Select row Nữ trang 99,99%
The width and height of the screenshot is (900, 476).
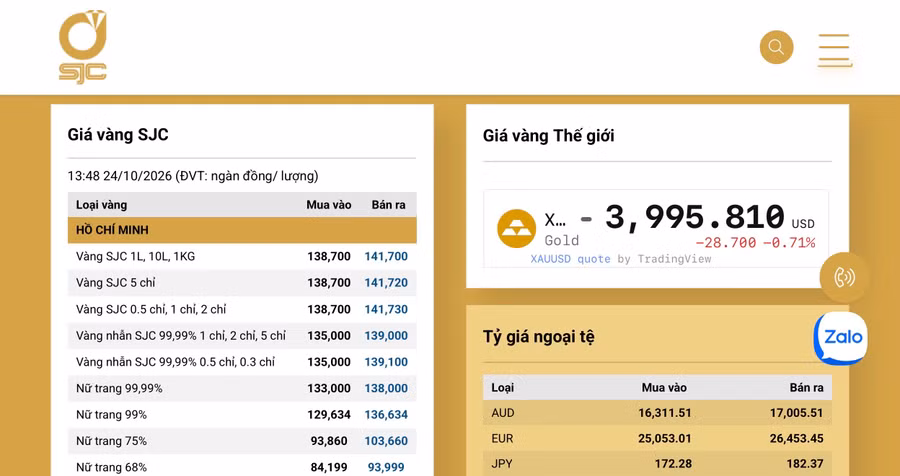[x=242, y=389]
